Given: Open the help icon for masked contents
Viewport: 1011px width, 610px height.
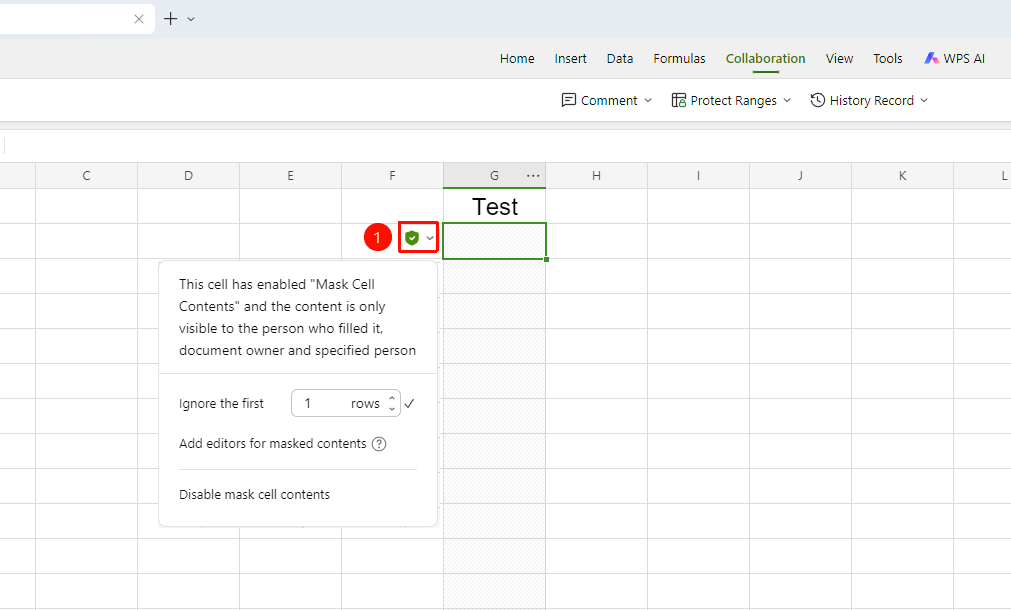Looking at the screenshot, I should (379, 444).
